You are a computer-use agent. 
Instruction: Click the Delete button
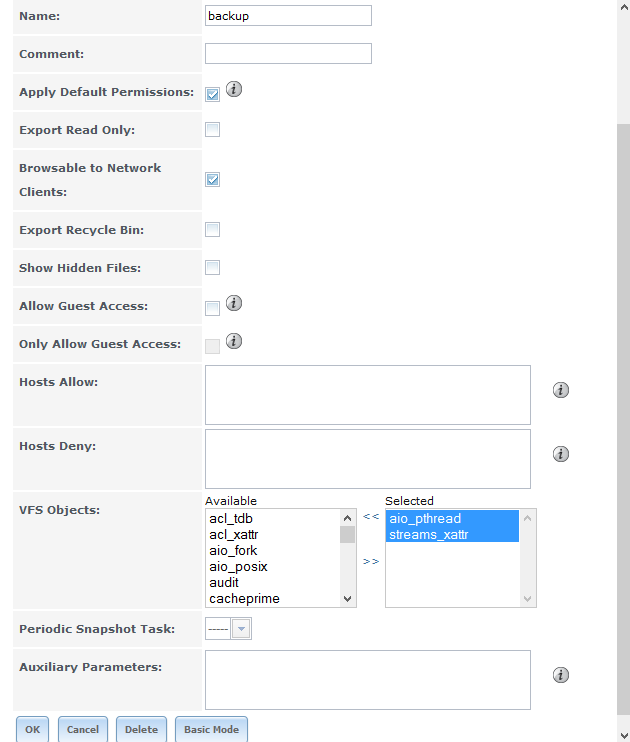[141, 729]
